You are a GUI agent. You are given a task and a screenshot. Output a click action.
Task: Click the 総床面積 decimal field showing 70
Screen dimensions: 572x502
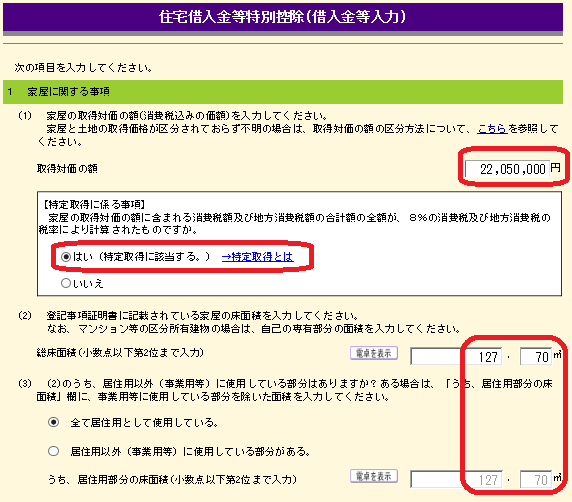click(536, 356)
